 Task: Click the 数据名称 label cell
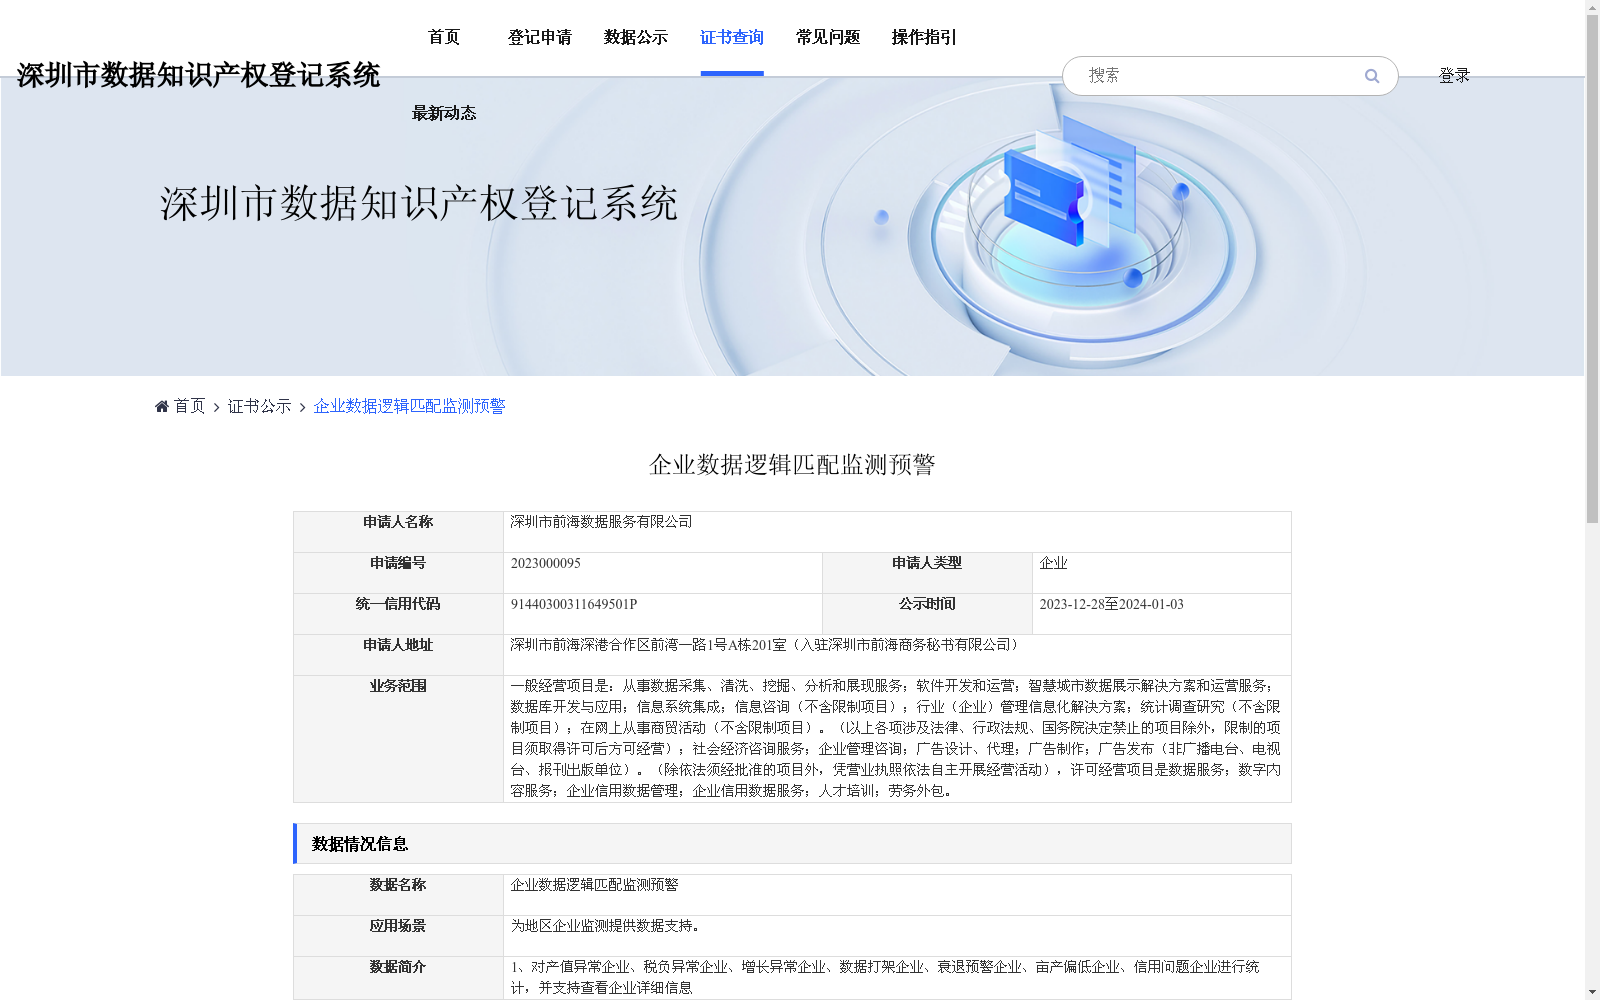398,895
